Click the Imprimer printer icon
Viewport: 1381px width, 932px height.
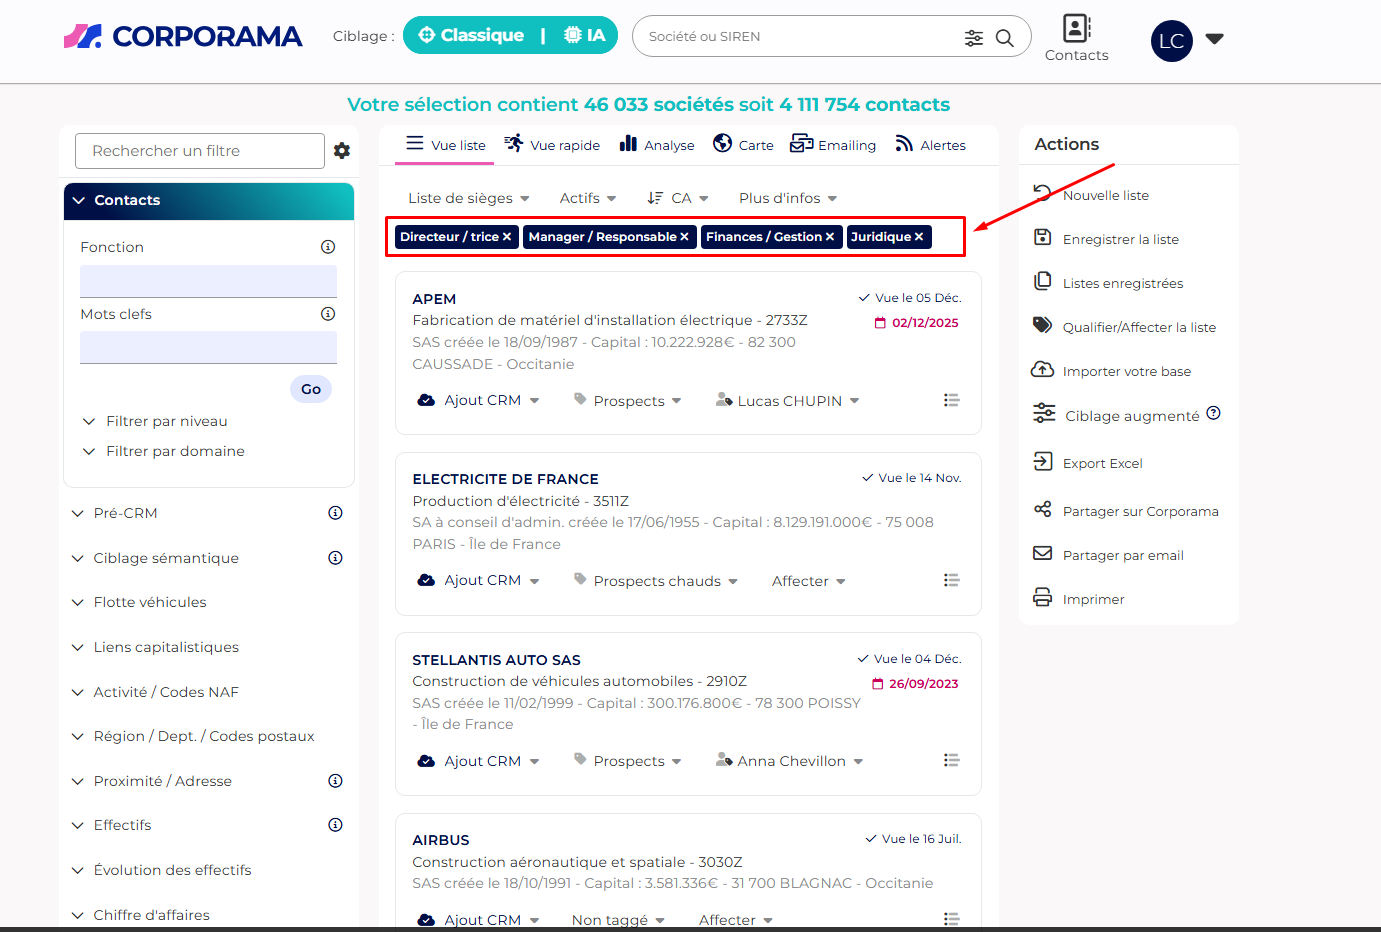tap(1042, 598)
